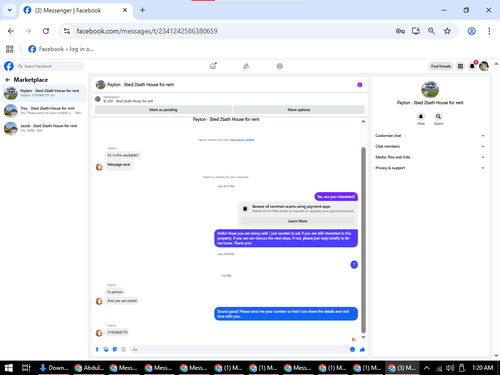Open the GIF picker in composer
This screenshot has height=375, width=500.
[x=123, y=349]
